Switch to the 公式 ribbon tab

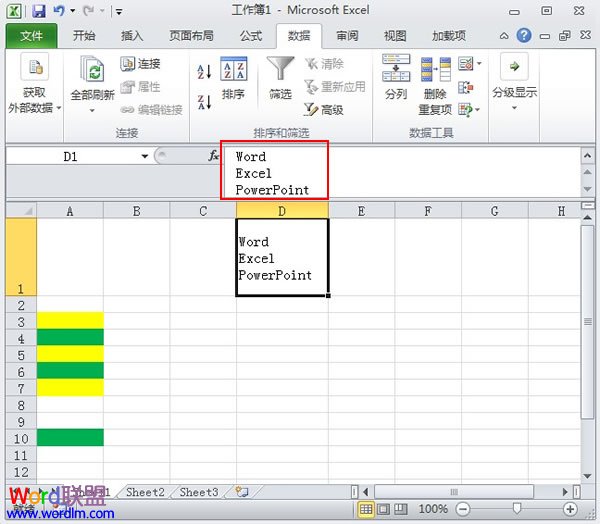point(251,36)
